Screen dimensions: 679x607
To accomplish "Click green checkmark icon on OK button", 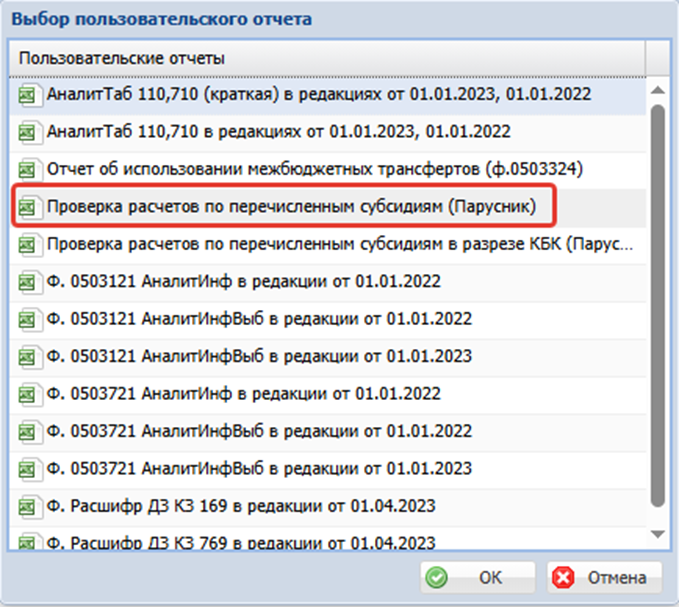I will tap(436, 578).
